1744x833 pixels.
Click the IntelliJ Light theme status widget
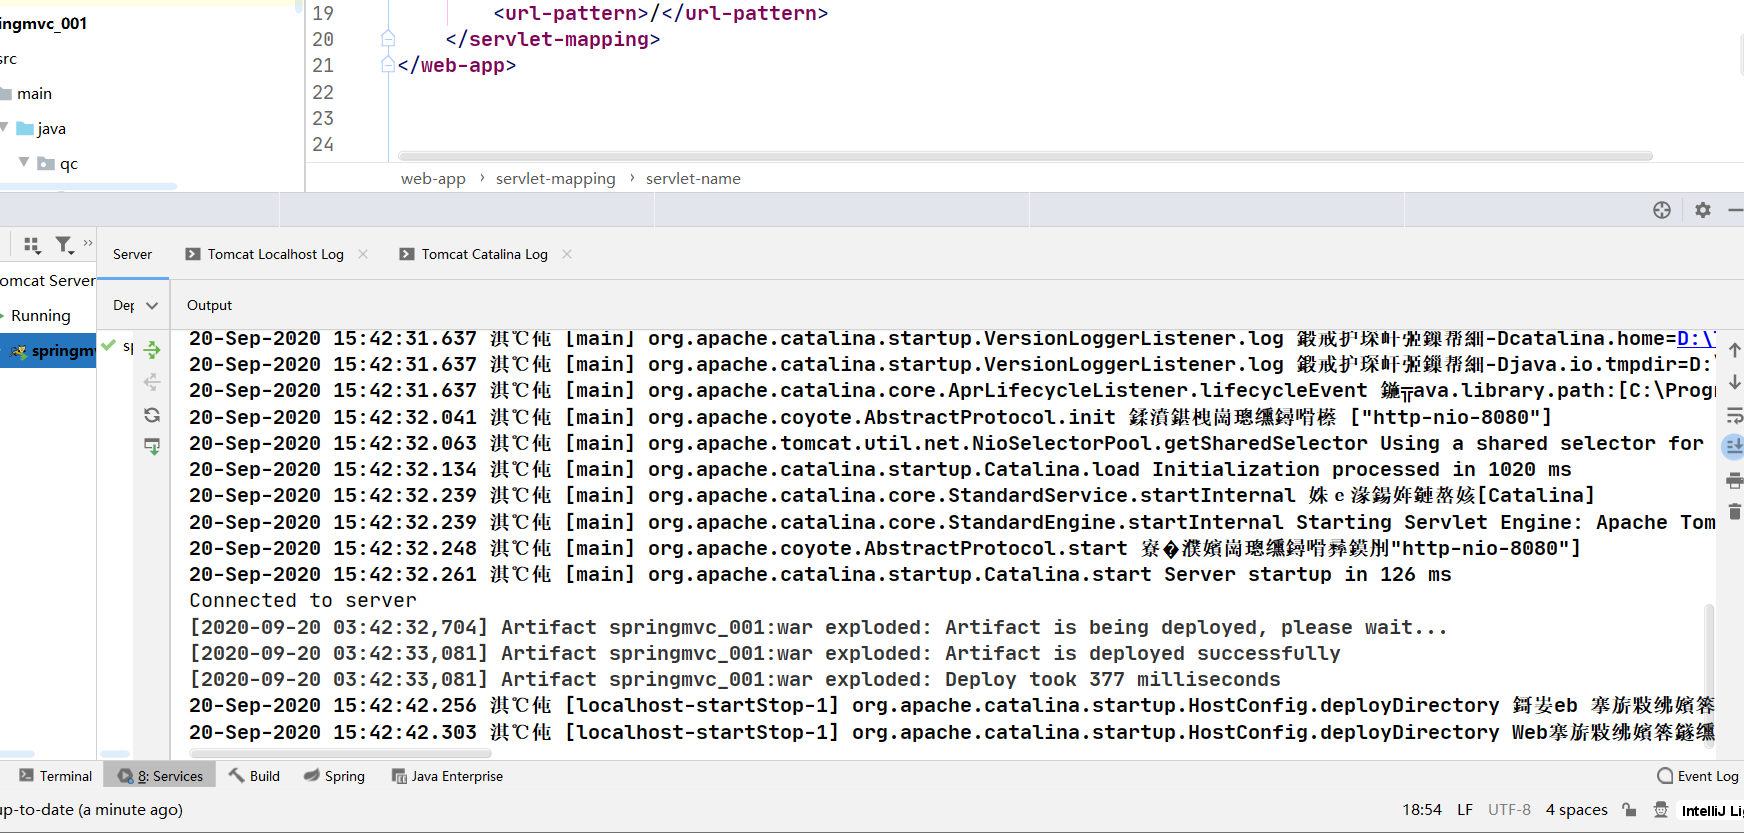coord(1712,810)
